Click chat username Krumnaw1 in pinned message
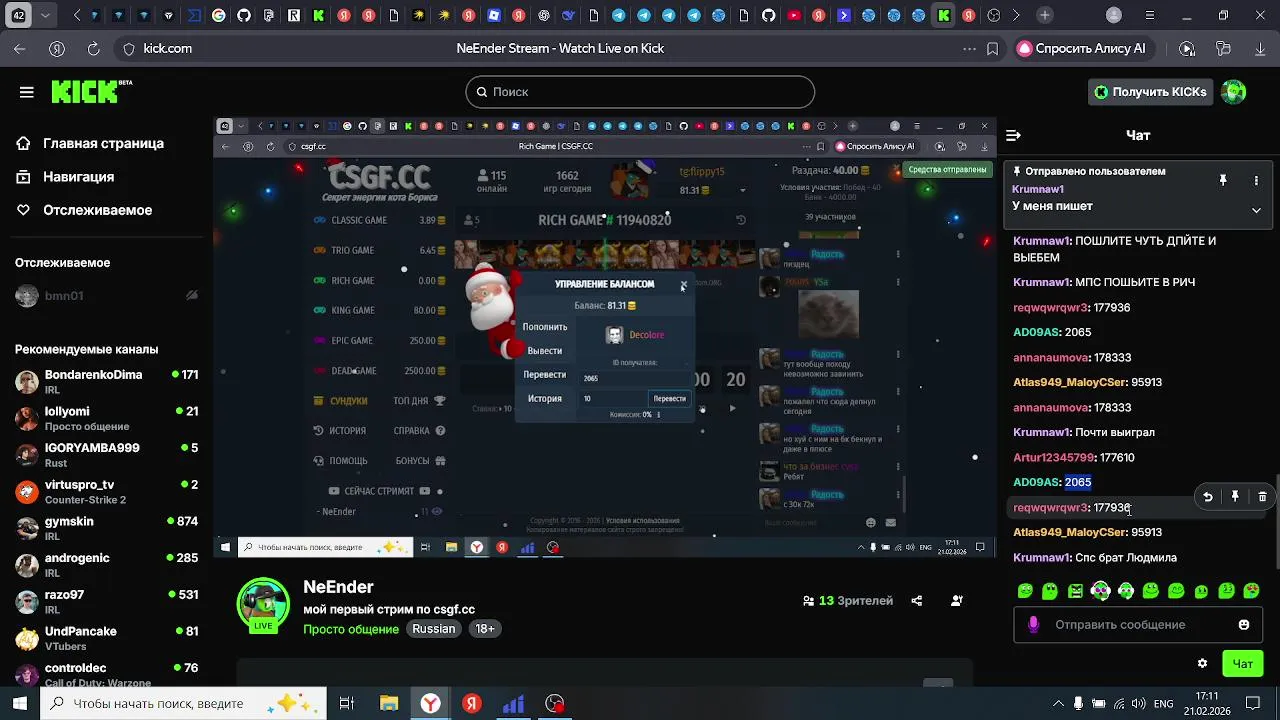 [x=1037, y=189]
